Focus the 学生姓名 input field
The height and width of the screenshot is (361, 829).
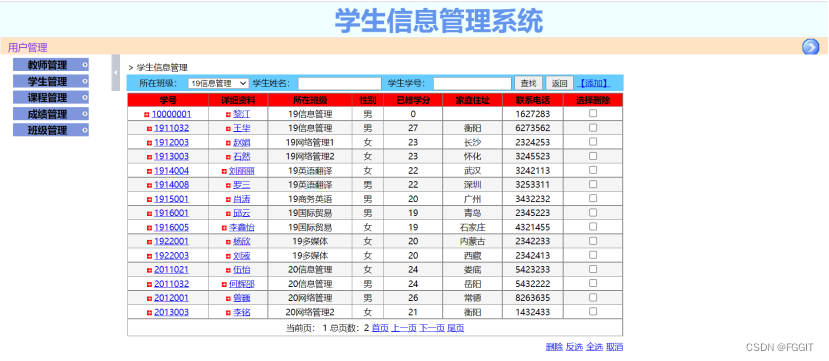339,84
